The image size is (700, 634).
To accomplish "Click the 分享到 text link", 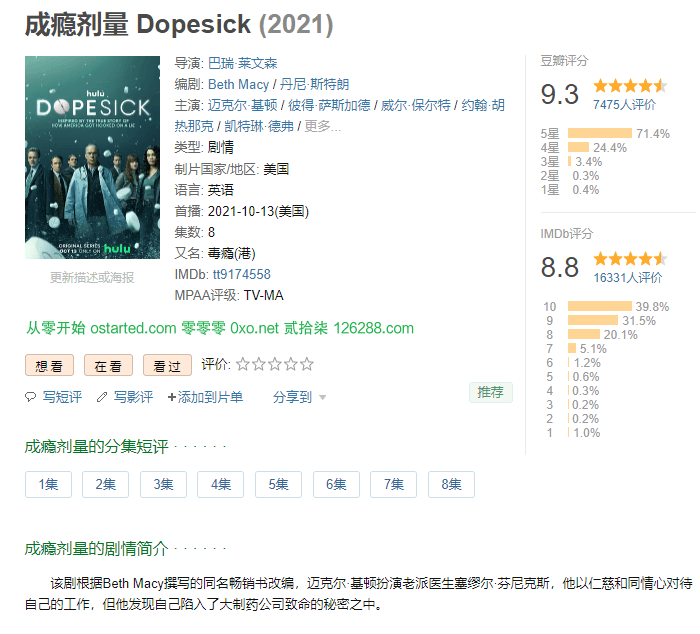I will pyautogui.click(x=292, y=396).
